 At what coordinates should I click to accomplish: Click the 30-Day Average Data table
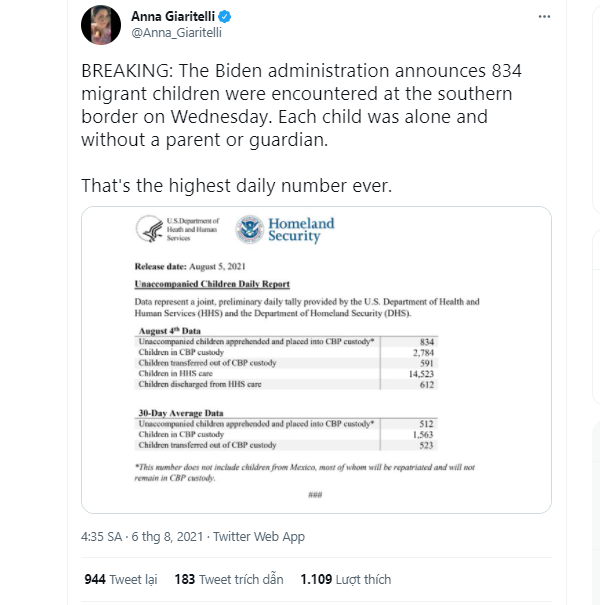(286, 429)
